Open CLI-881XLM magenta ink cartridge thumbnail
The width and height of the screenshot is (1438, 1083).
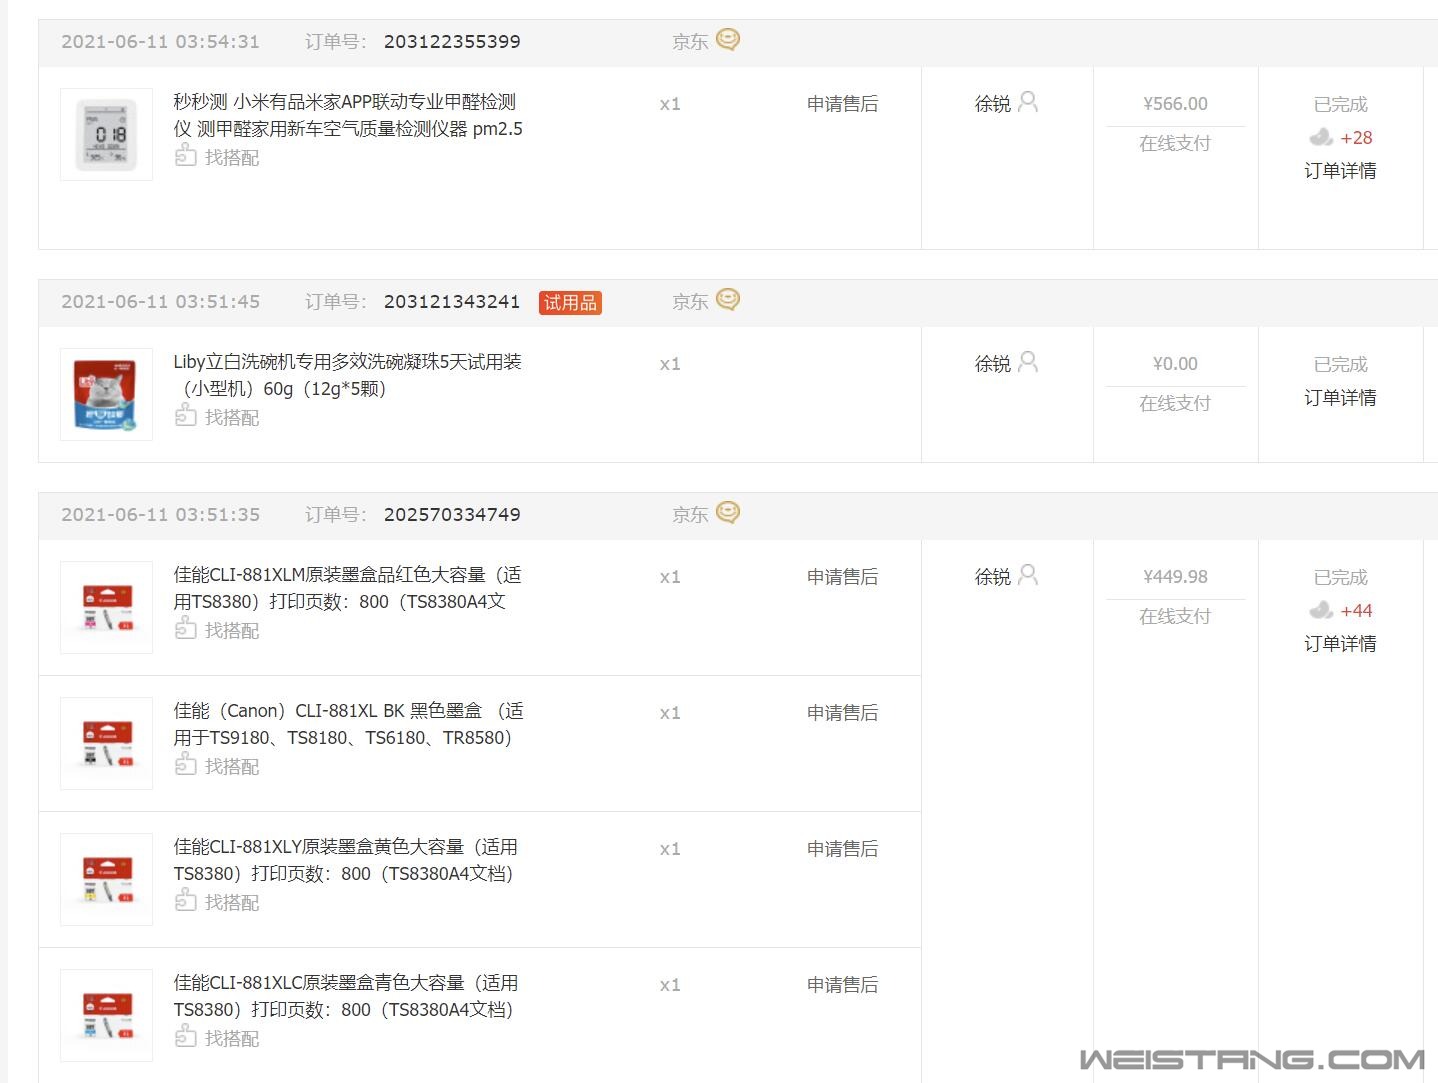(106, 607)
